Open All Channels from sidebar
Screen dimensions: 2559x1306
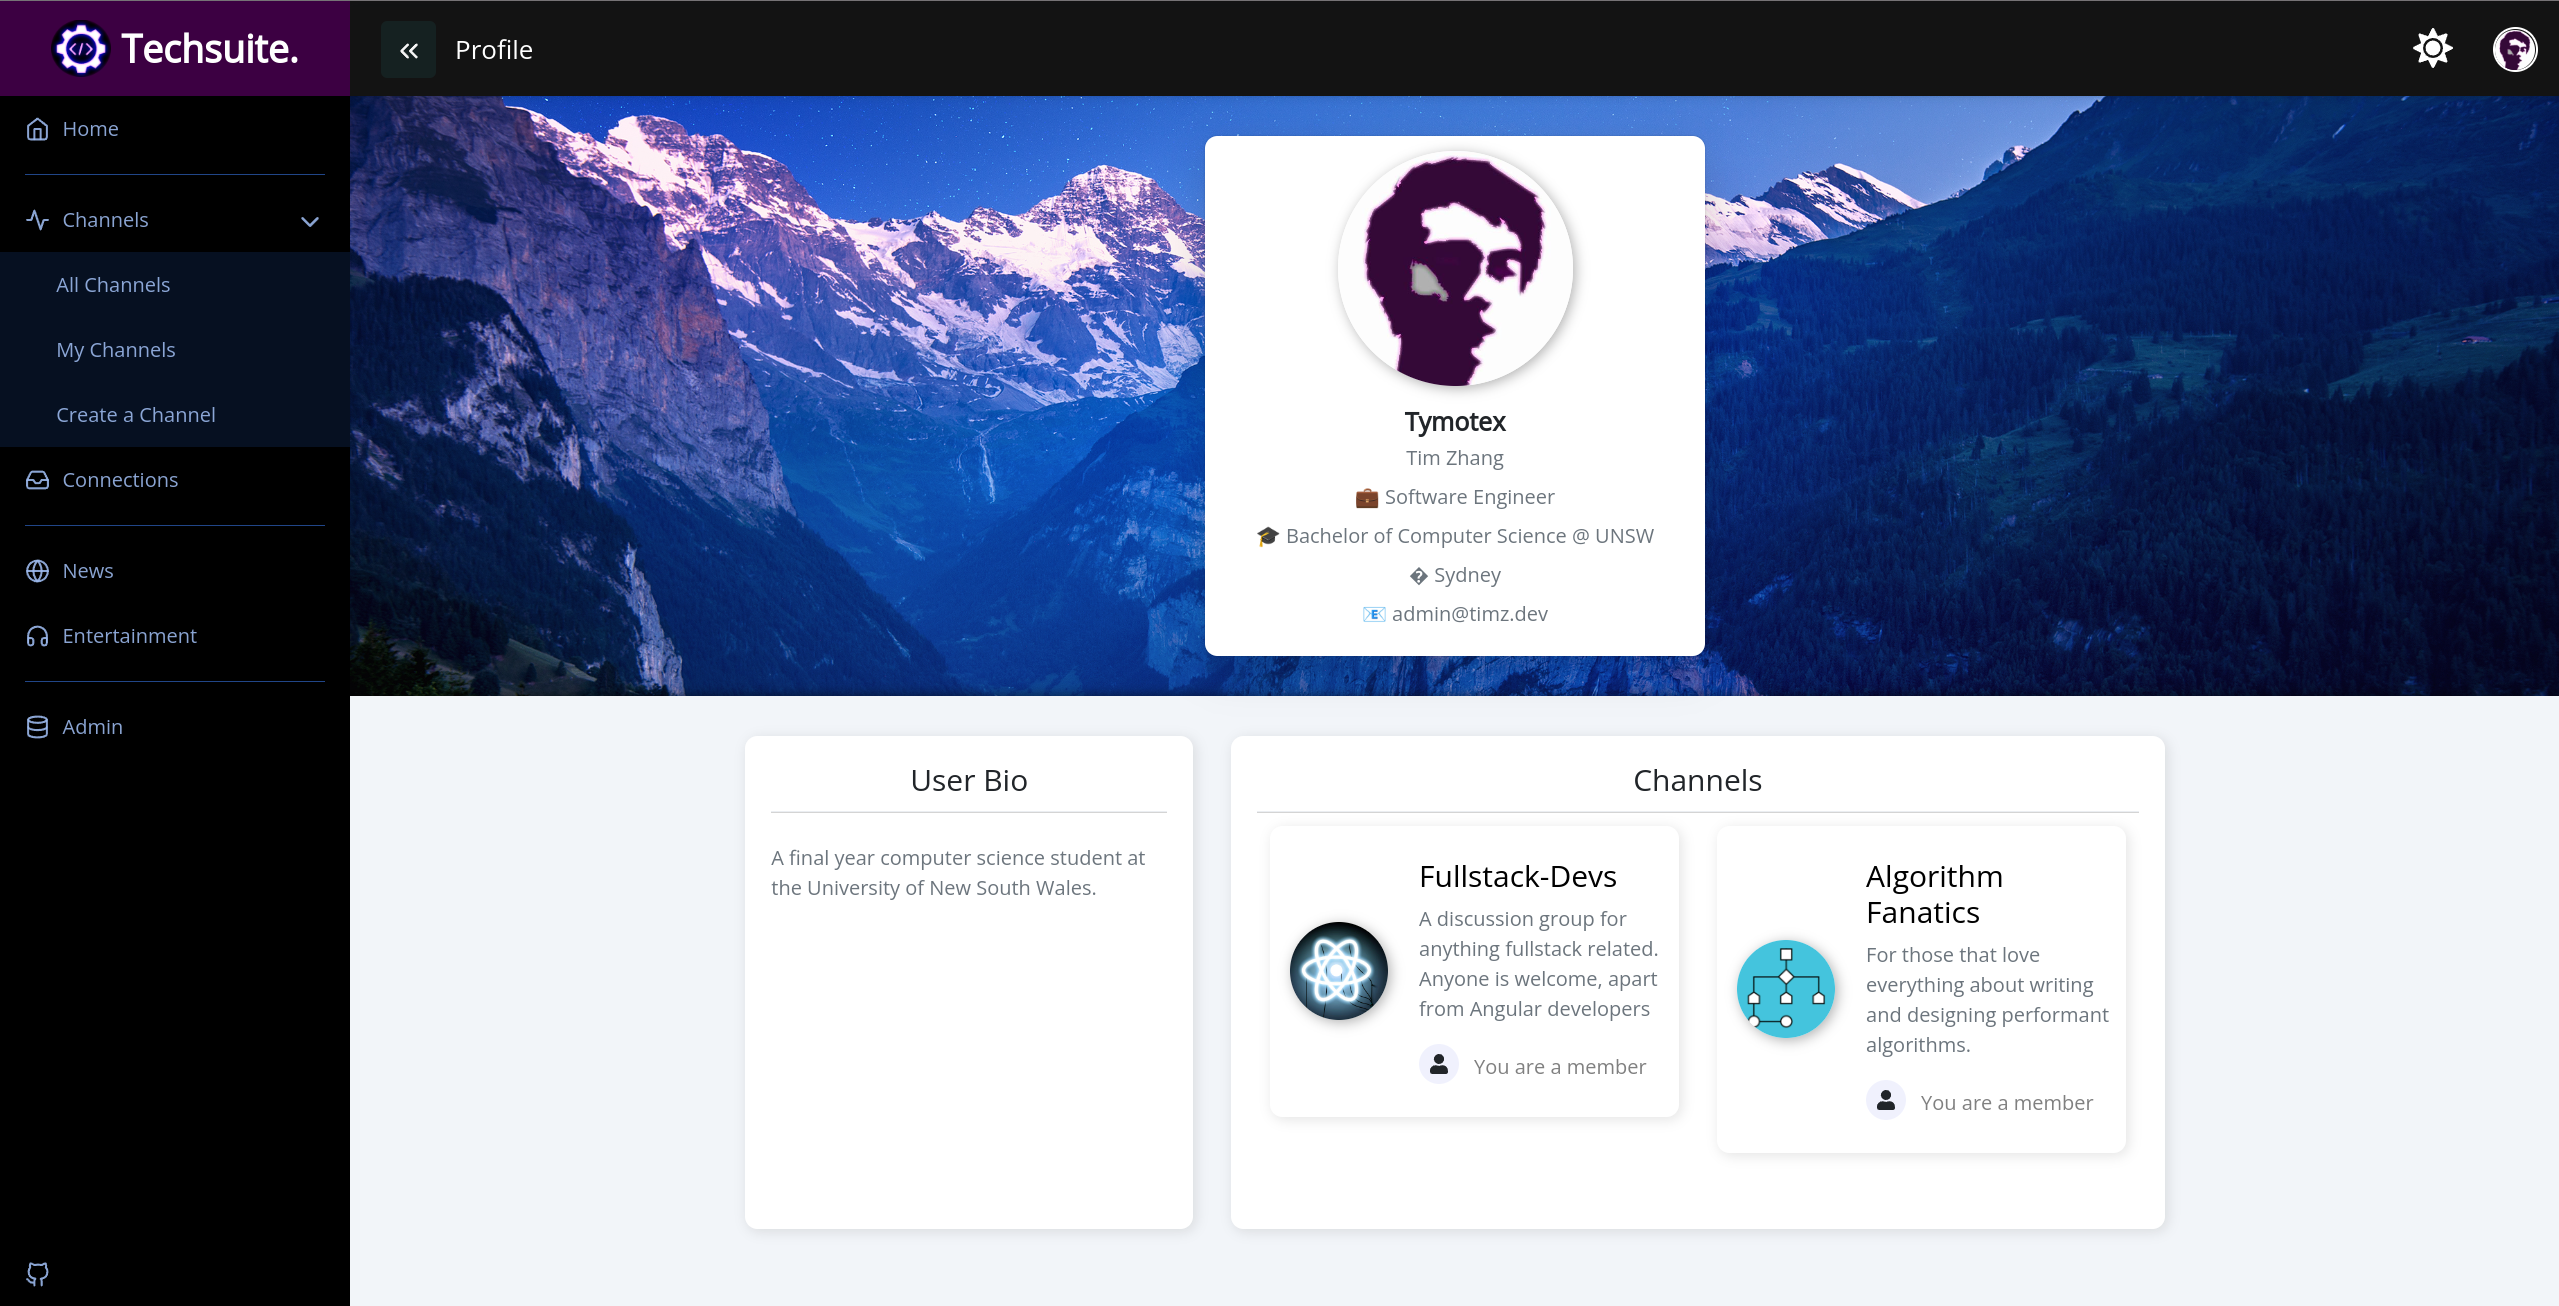(x=113, y=284)
